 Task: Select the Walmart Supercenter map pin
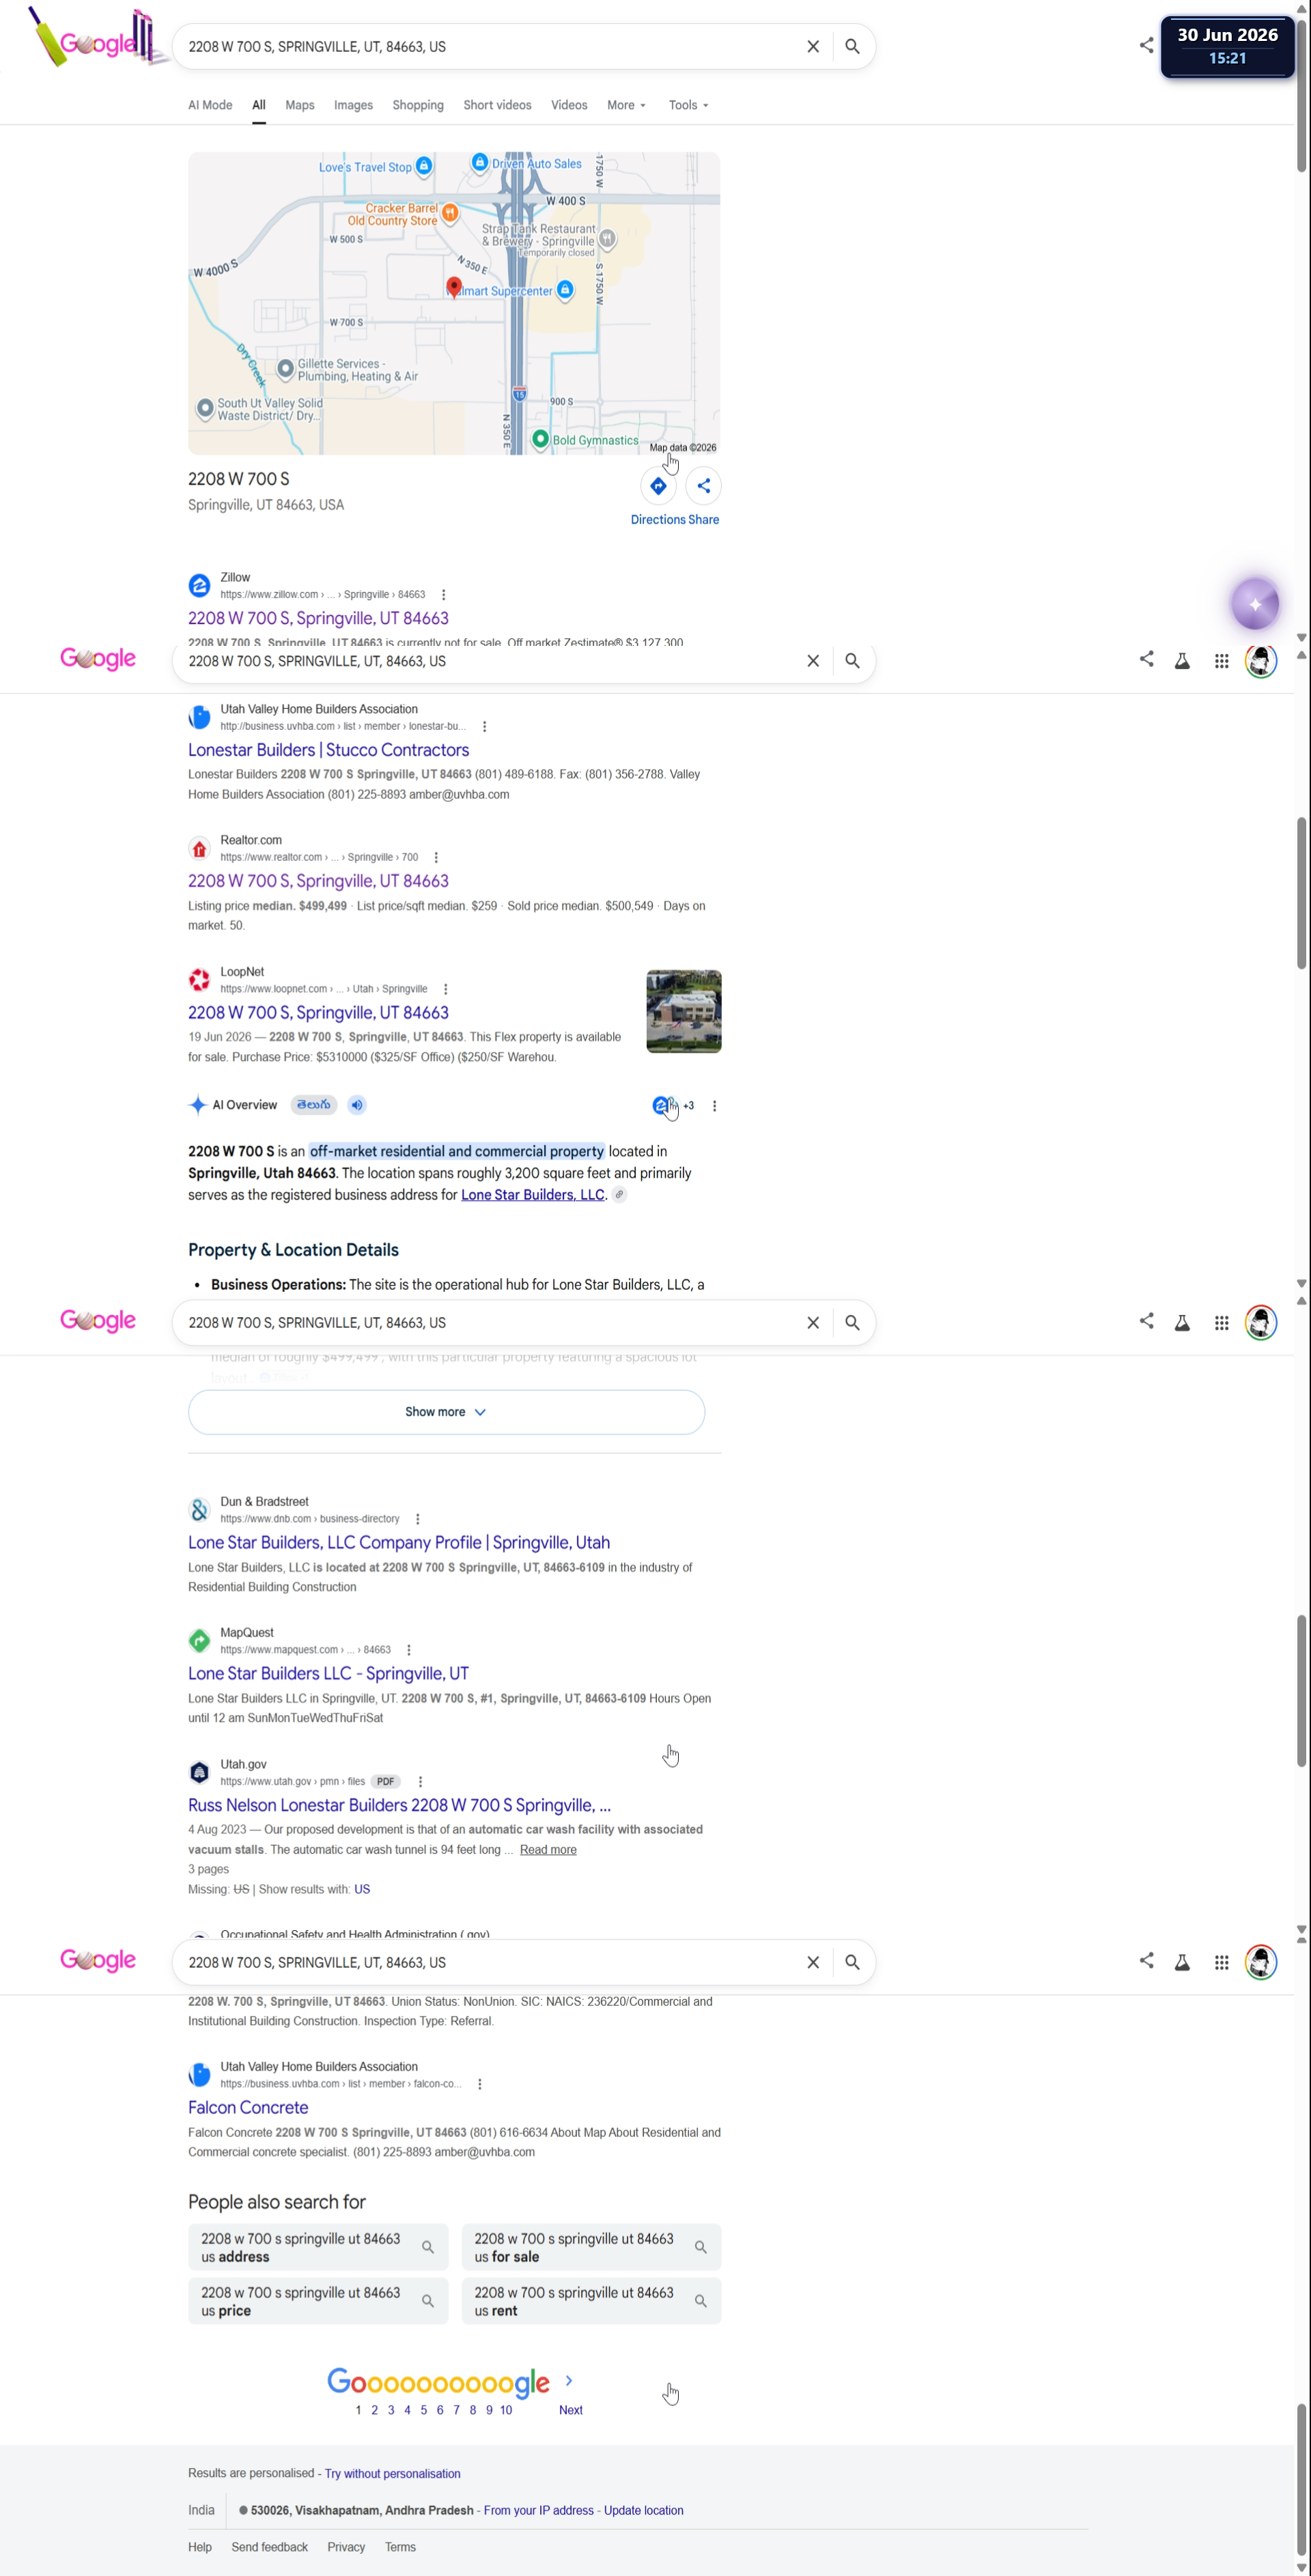pyautogui.click(x=565, y=290)
